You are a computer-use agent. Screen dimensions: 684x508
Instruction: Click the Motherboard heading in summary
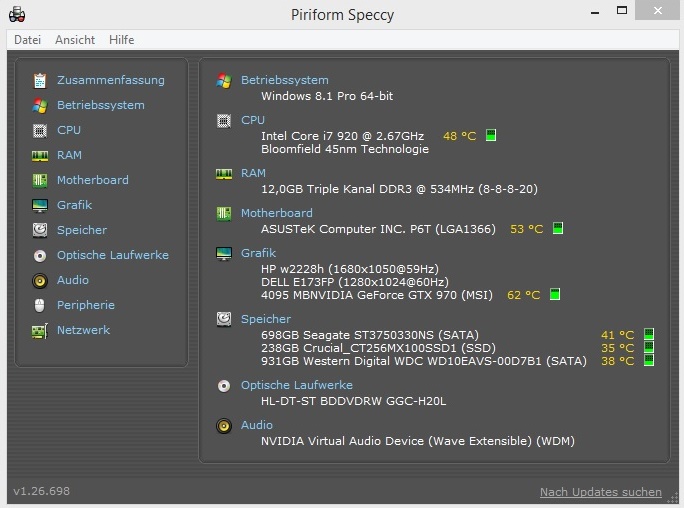click(x=277, y=213)
